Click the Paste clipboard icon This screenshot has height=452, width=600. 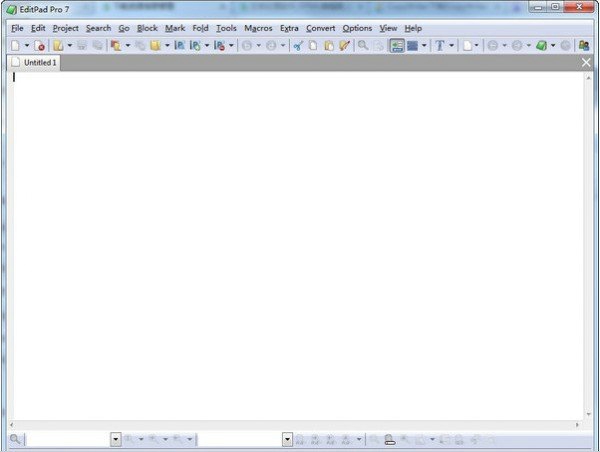[328, 45]
